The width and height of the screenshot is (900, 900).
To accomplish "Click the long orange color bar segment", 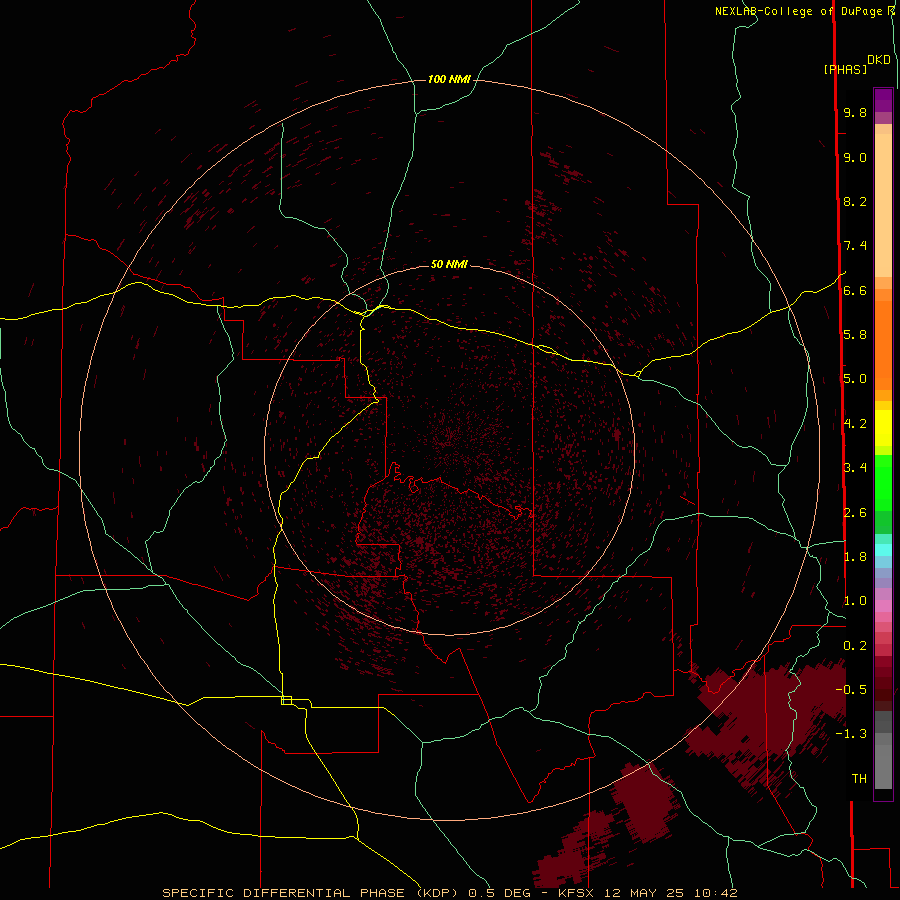I will point(883,346).
